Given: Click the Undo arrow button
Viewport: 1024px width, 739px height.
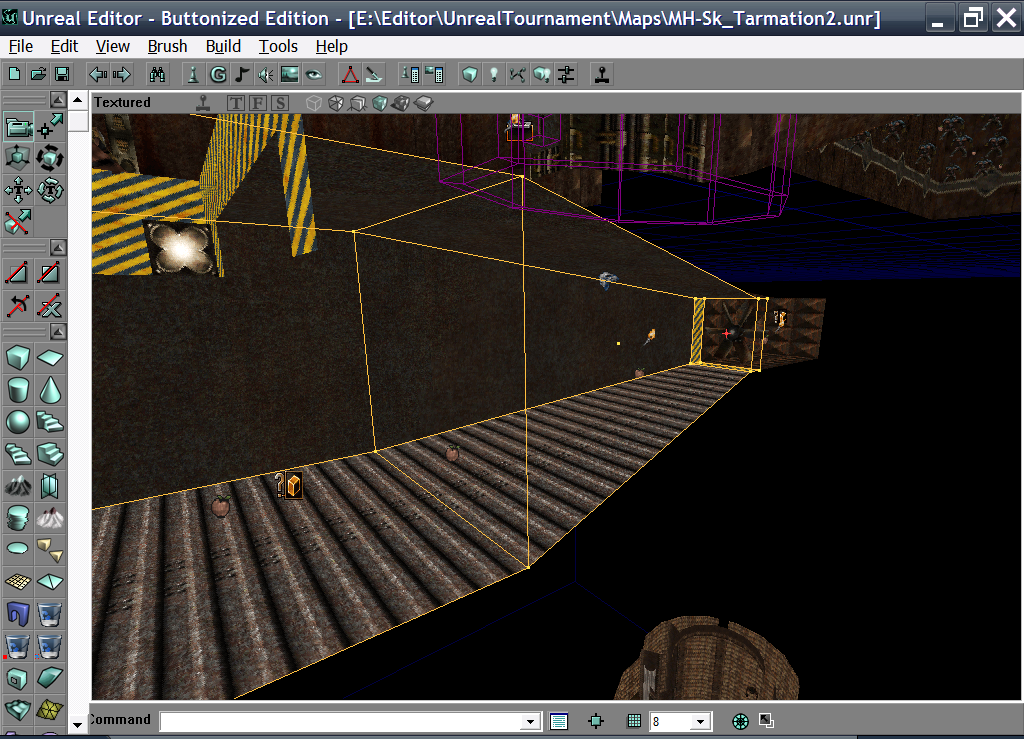Looking at the screenshot, I should (x=97, y=73).
